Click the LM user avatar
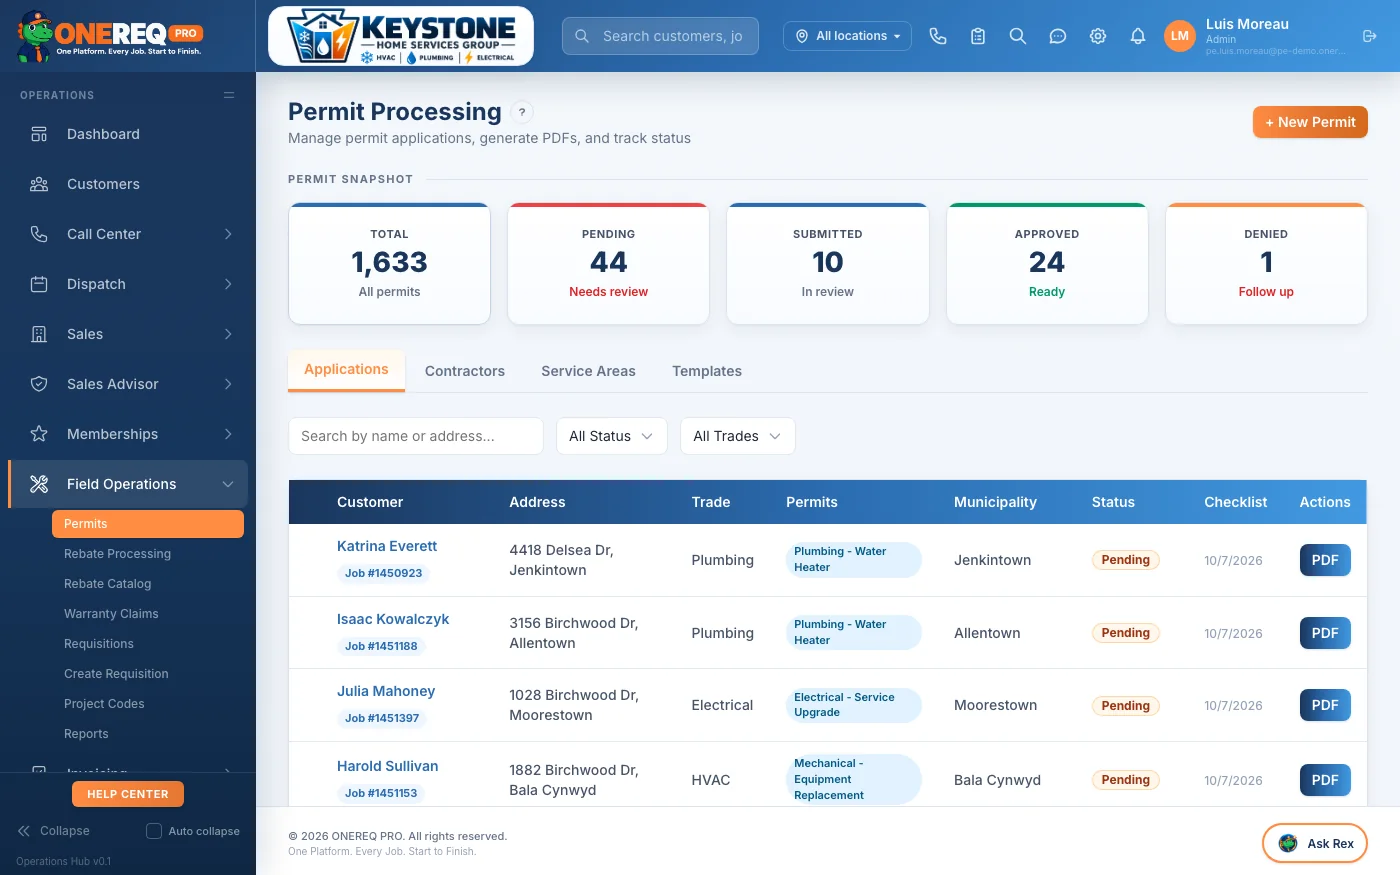1400x875 pixels. coord(1180,36)
